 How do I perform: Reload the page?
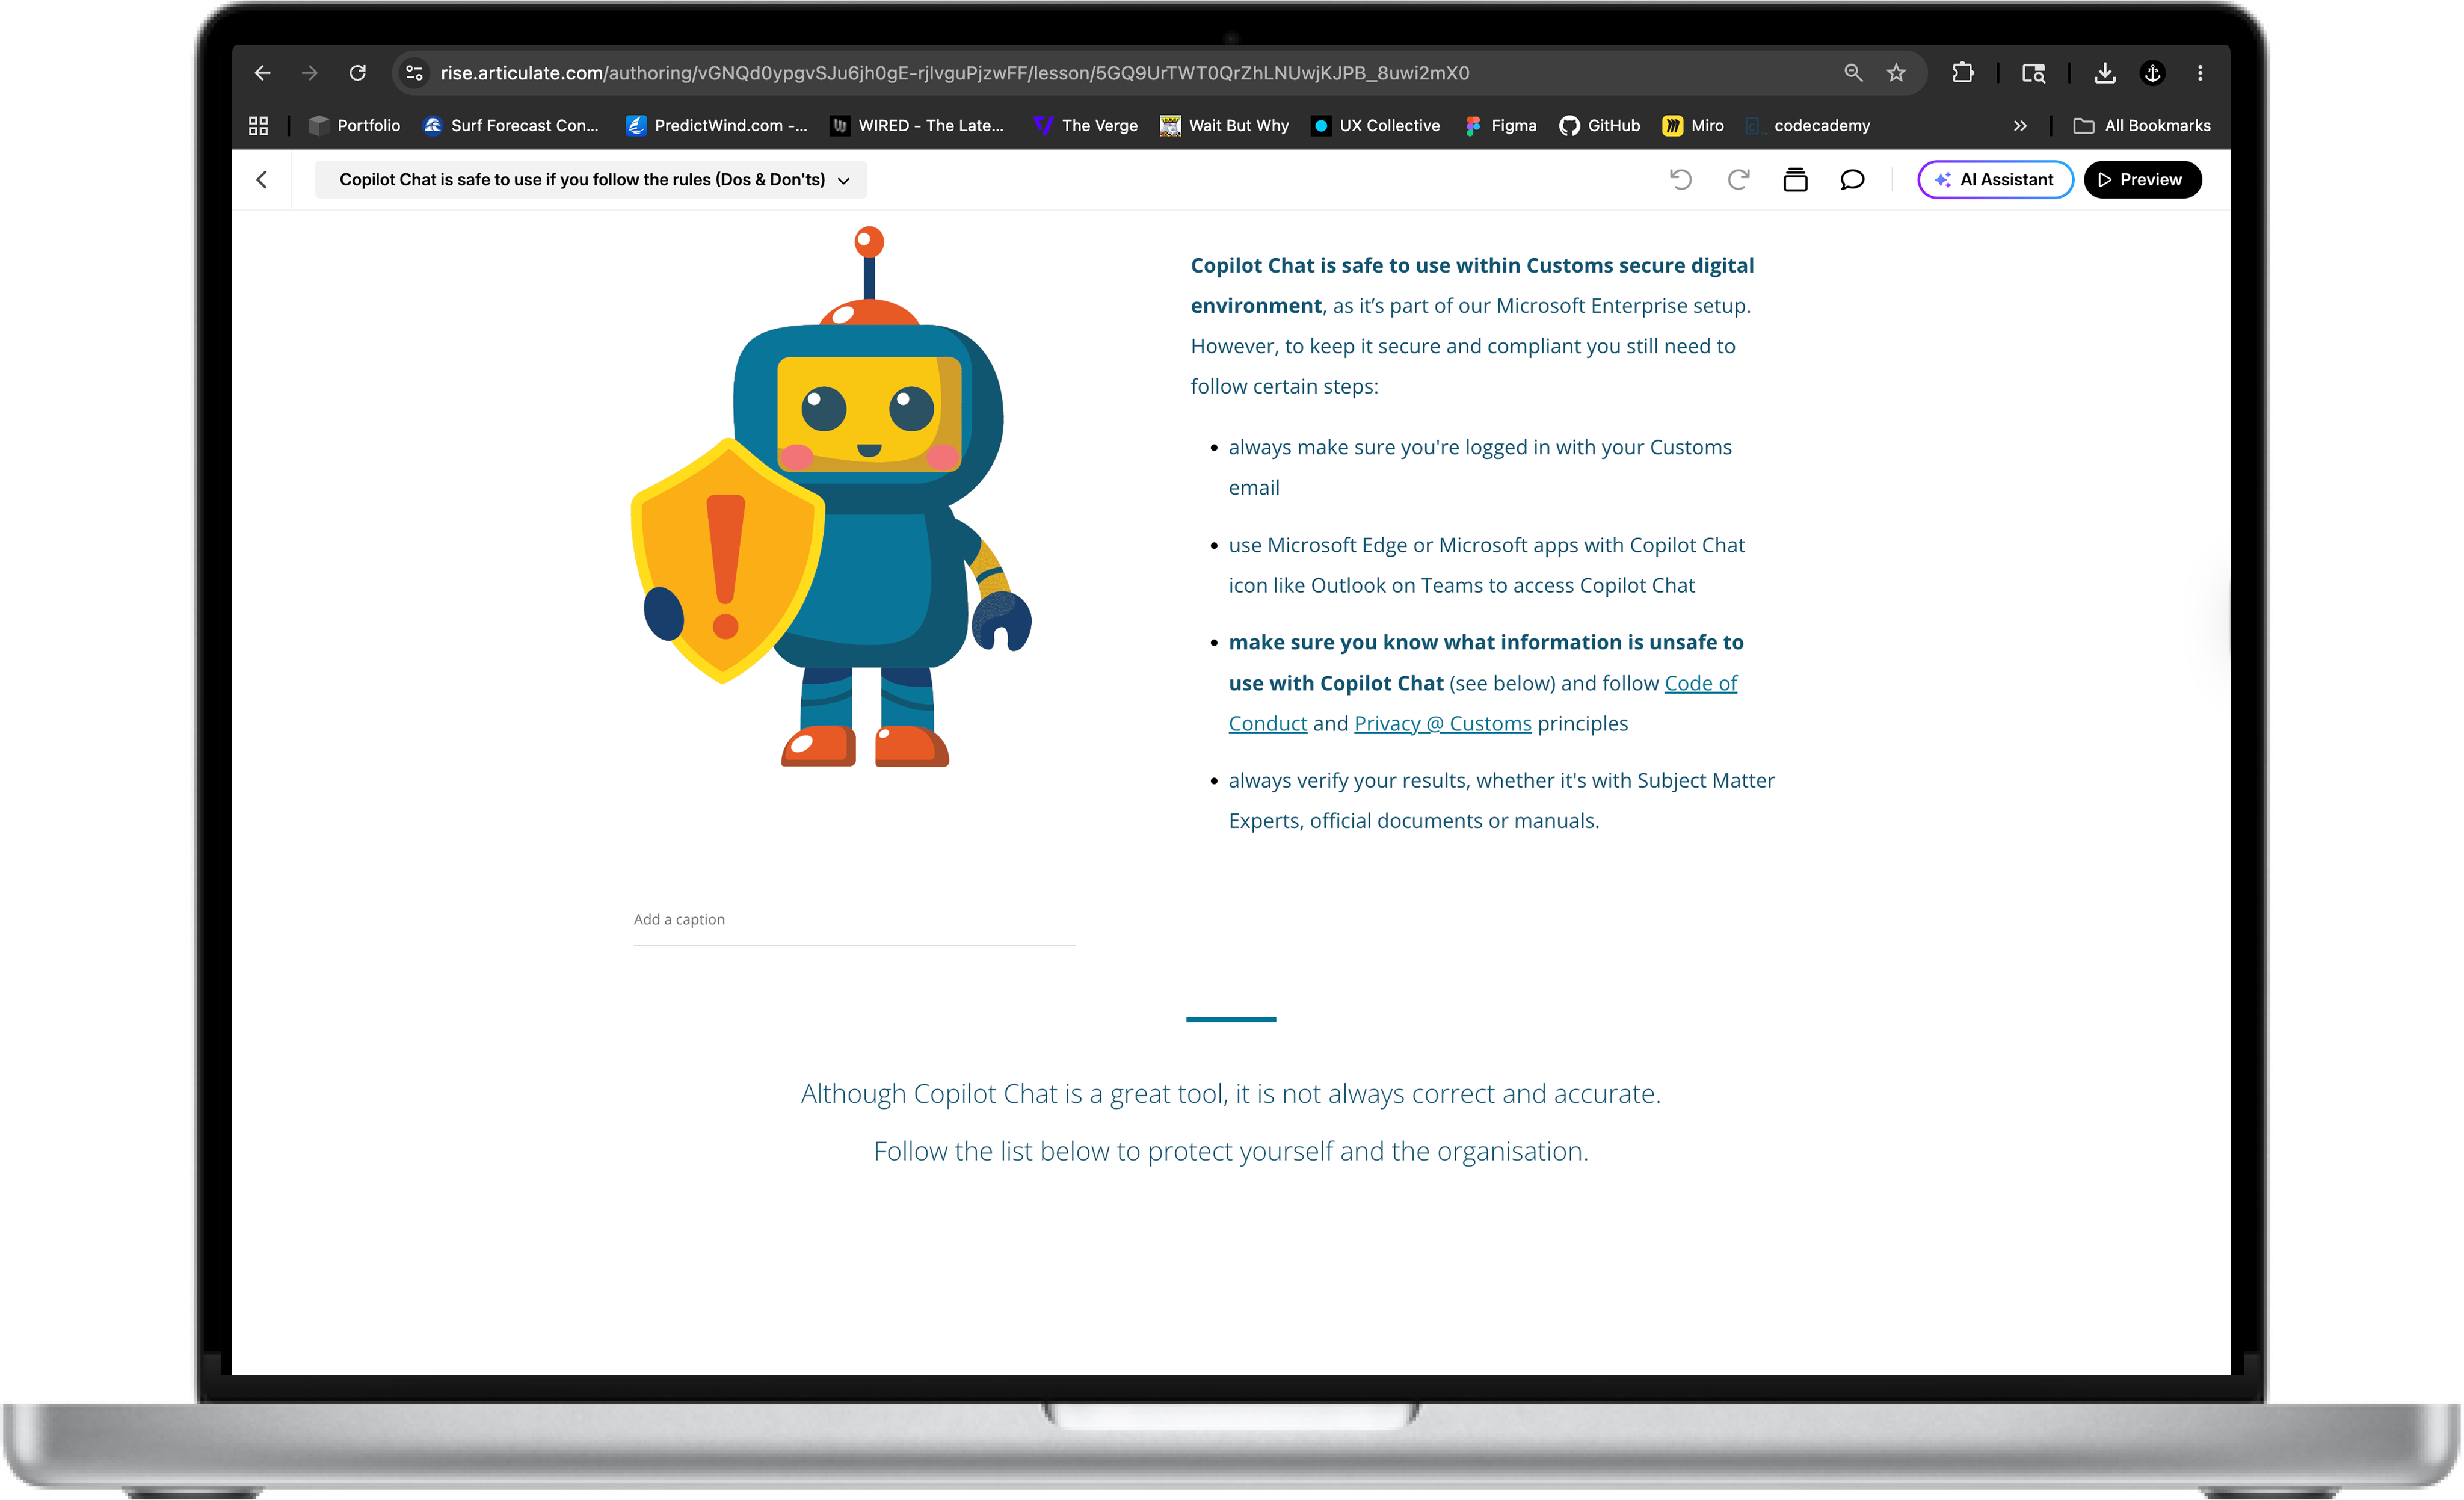357,73
